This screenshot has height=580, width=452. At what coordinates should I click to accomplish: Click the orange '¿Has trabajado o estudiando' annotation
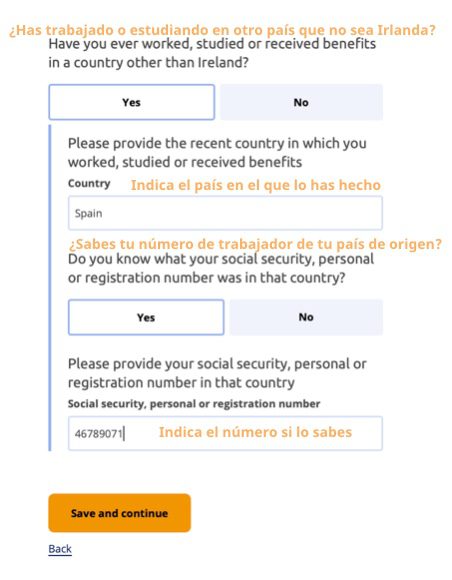(222, 30)
